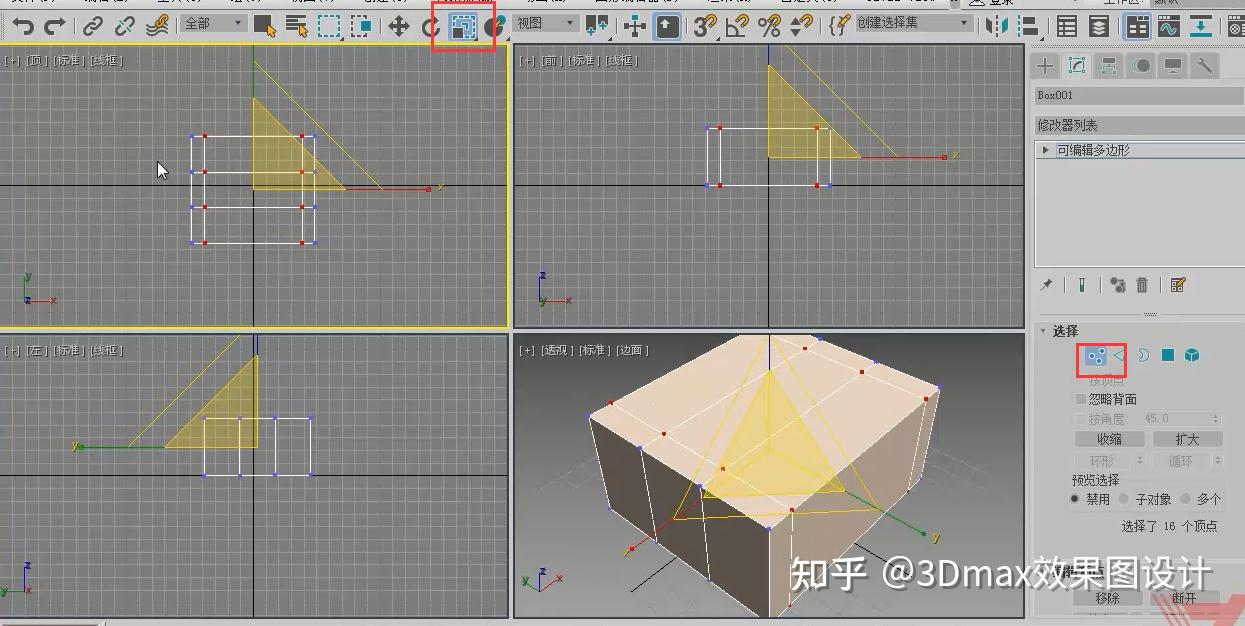The height and width of the screenshot is (626, 1245).
Task: Activate the Select and Rotate tool
Action: [x=431, y=25]
